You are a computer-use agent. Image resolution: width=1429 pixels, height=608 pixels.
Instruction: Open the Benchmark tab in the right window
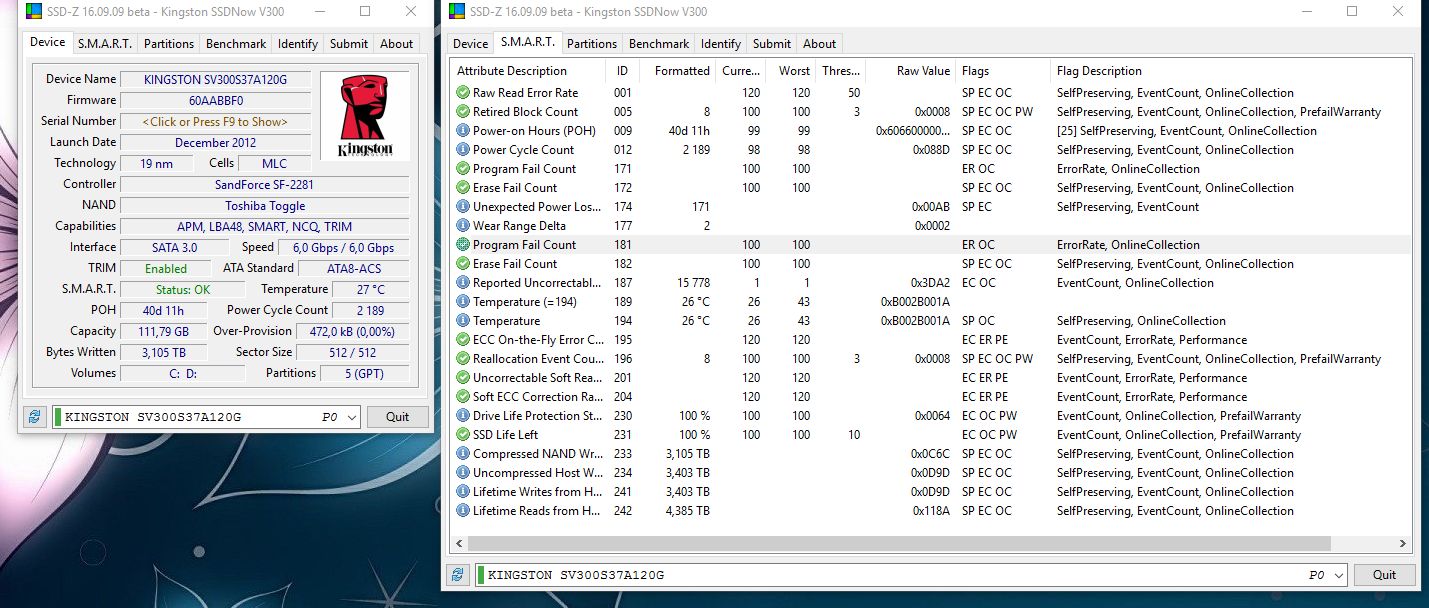pos(659,44)
